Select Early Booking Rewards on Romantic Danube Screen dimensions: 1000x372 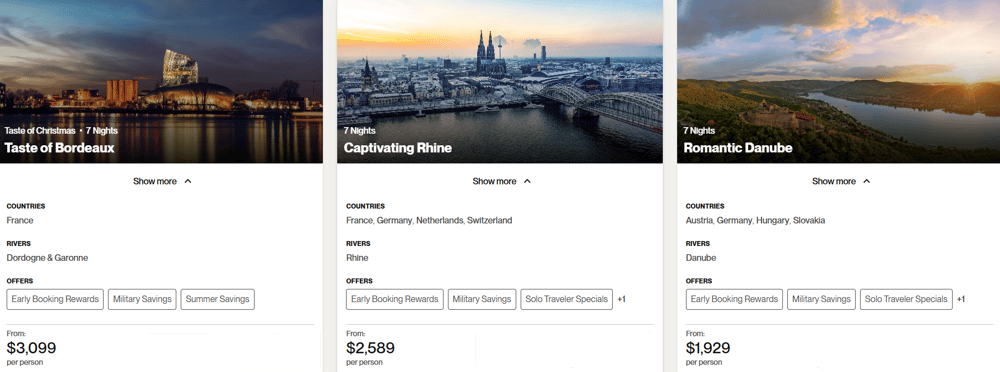pyautogui.click(x=734, y=299)
